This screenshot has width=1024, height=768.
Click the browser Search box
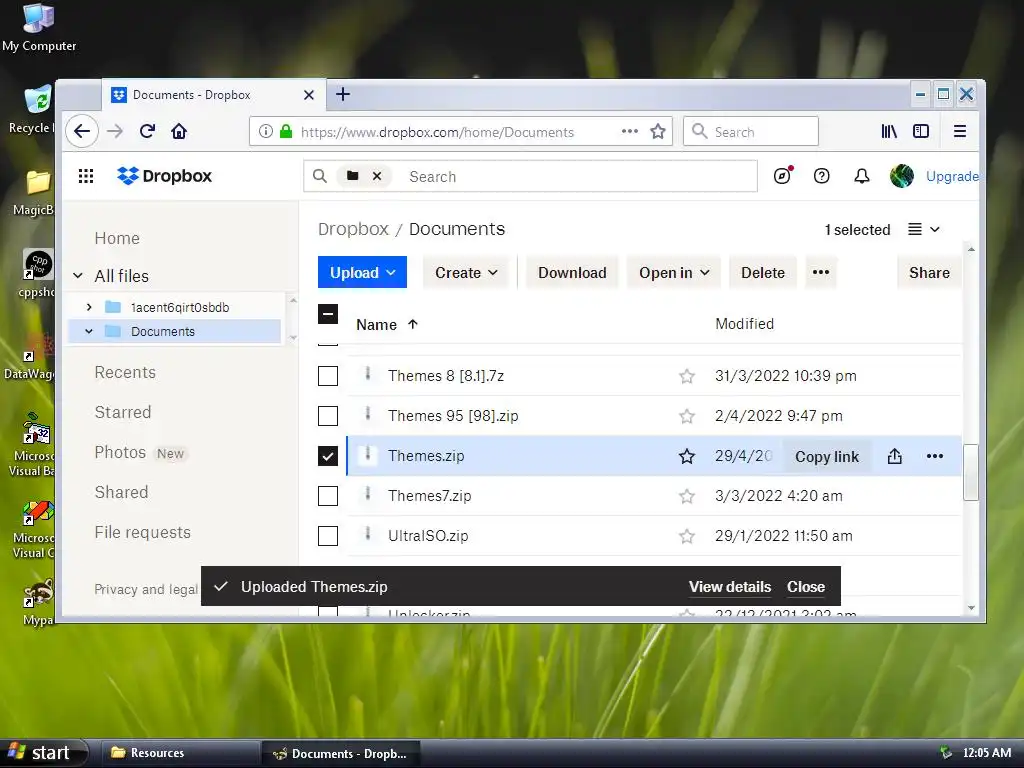pyautogui.click(x=751, y=131)
